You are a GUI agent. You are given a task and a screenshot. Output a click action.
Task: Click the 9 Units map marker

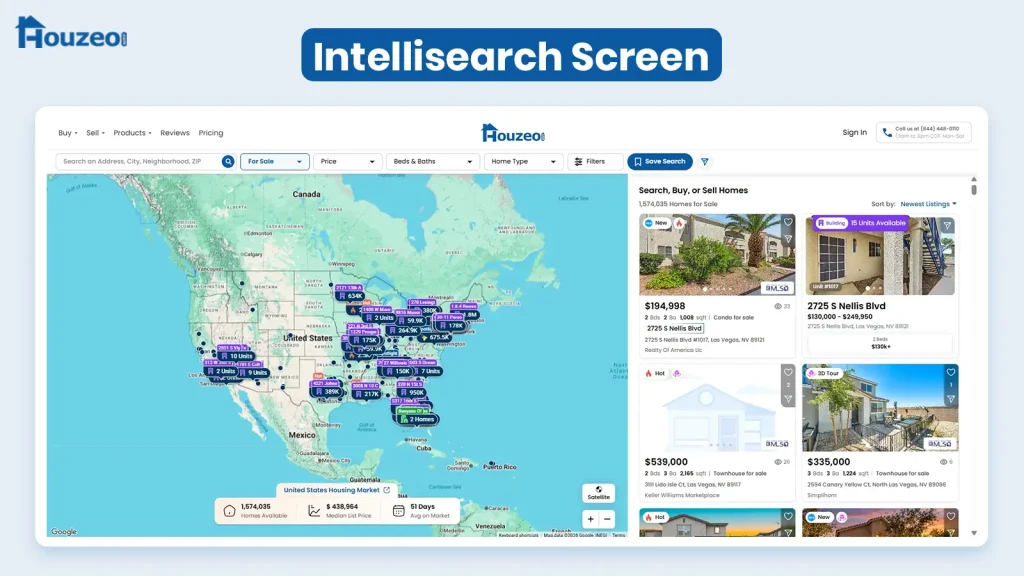tap(254, 372)
